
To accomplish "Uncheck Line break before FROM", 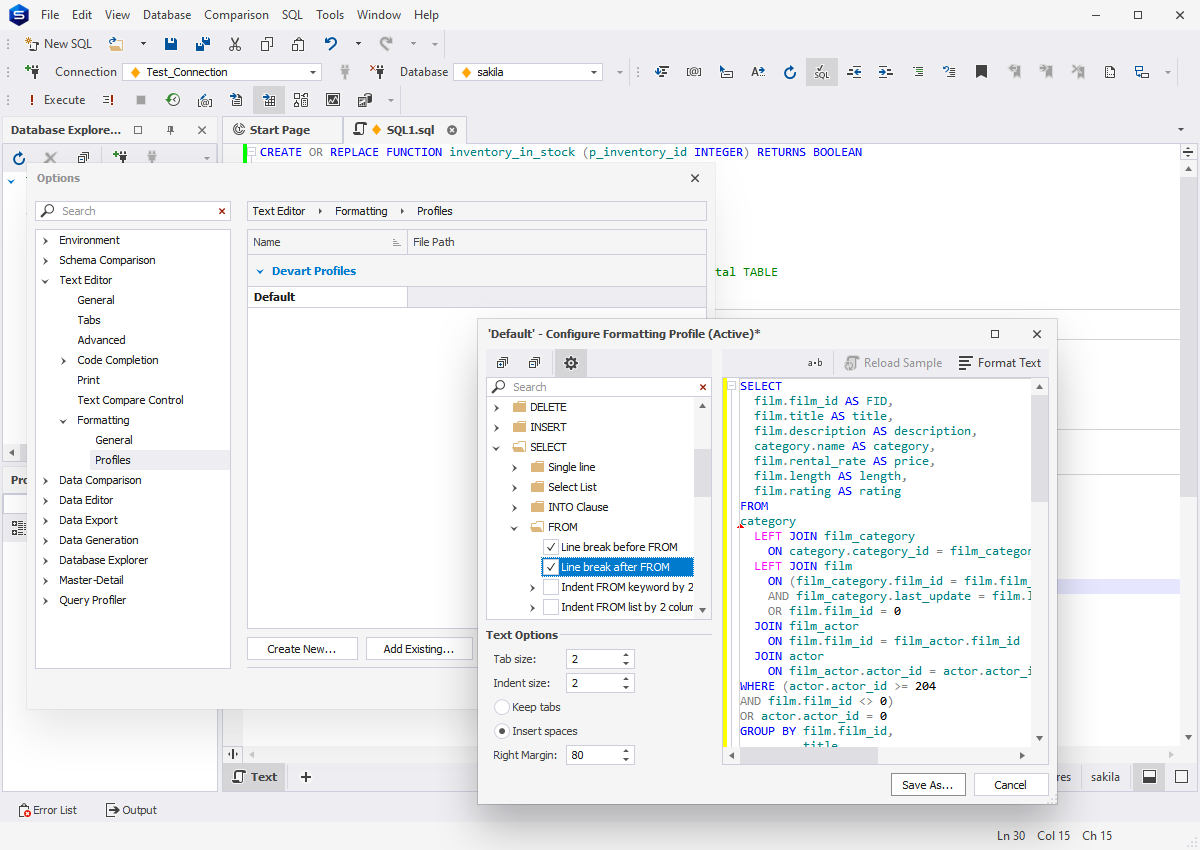I will (551, 547).
